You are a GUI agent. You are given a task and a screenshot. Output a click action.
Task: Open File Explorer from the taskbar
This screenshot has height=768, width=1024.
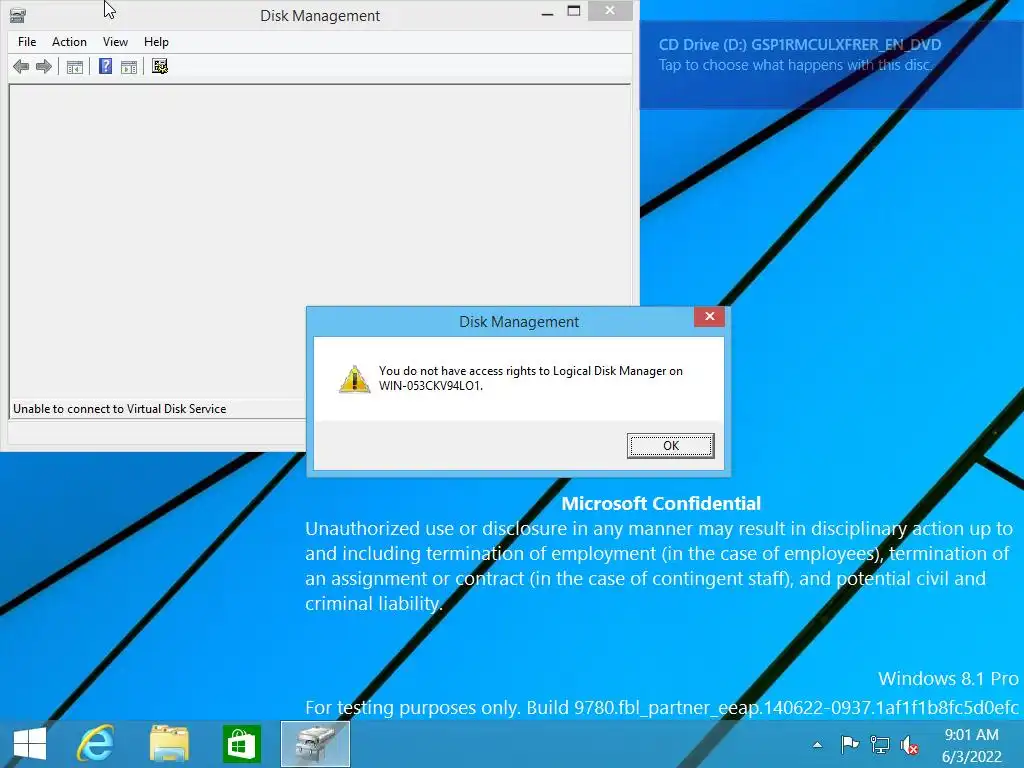pyautogui.click(x=169, y=744)
